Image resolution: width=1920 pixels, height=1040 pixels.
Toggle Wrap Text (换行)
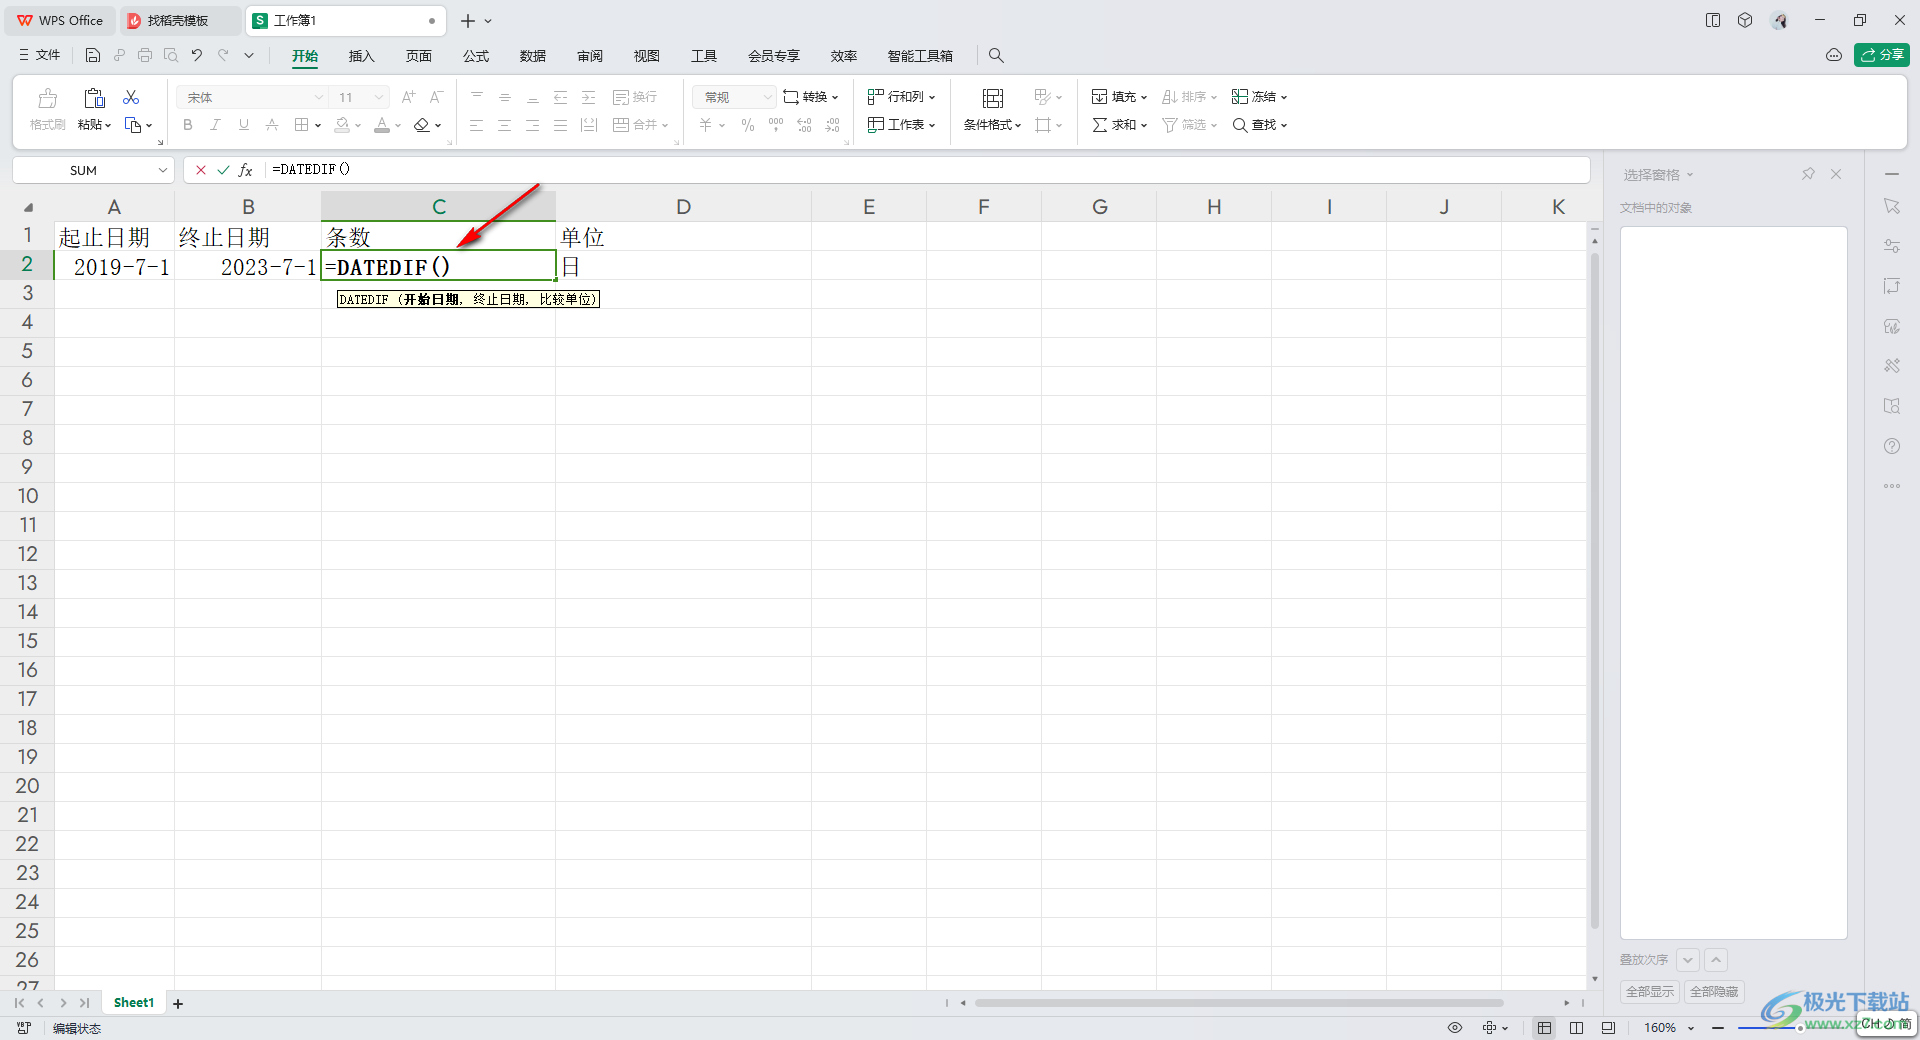[x=635, y=97]
